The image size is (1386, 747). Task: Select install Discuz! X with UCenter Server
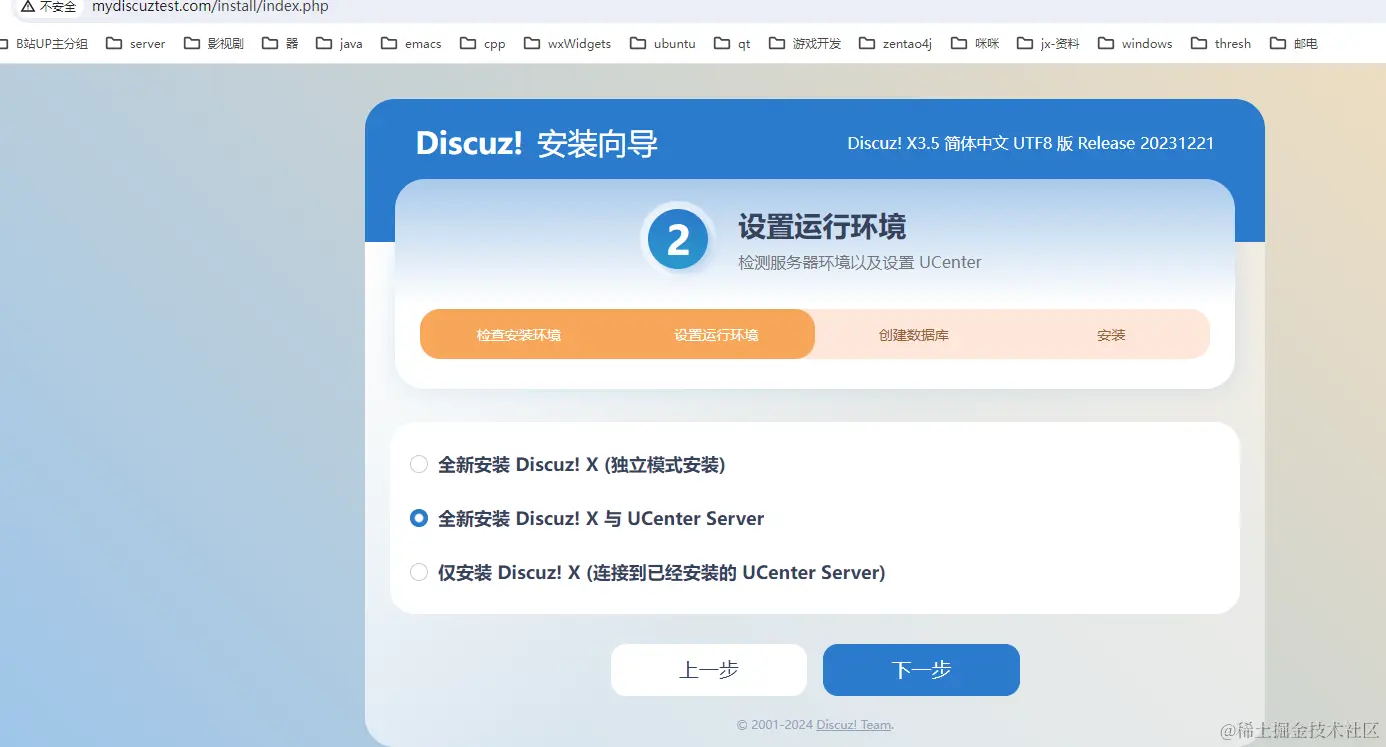click(419, 518)
